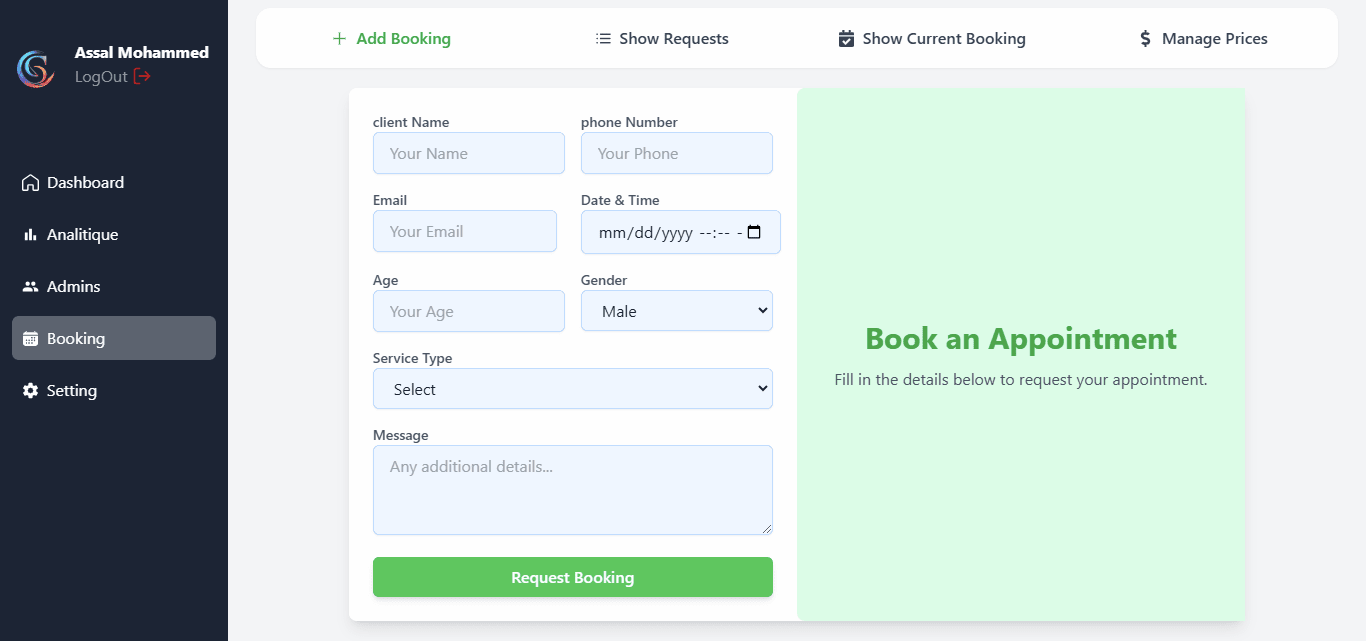Click the Admins people icon

(30, 287)
